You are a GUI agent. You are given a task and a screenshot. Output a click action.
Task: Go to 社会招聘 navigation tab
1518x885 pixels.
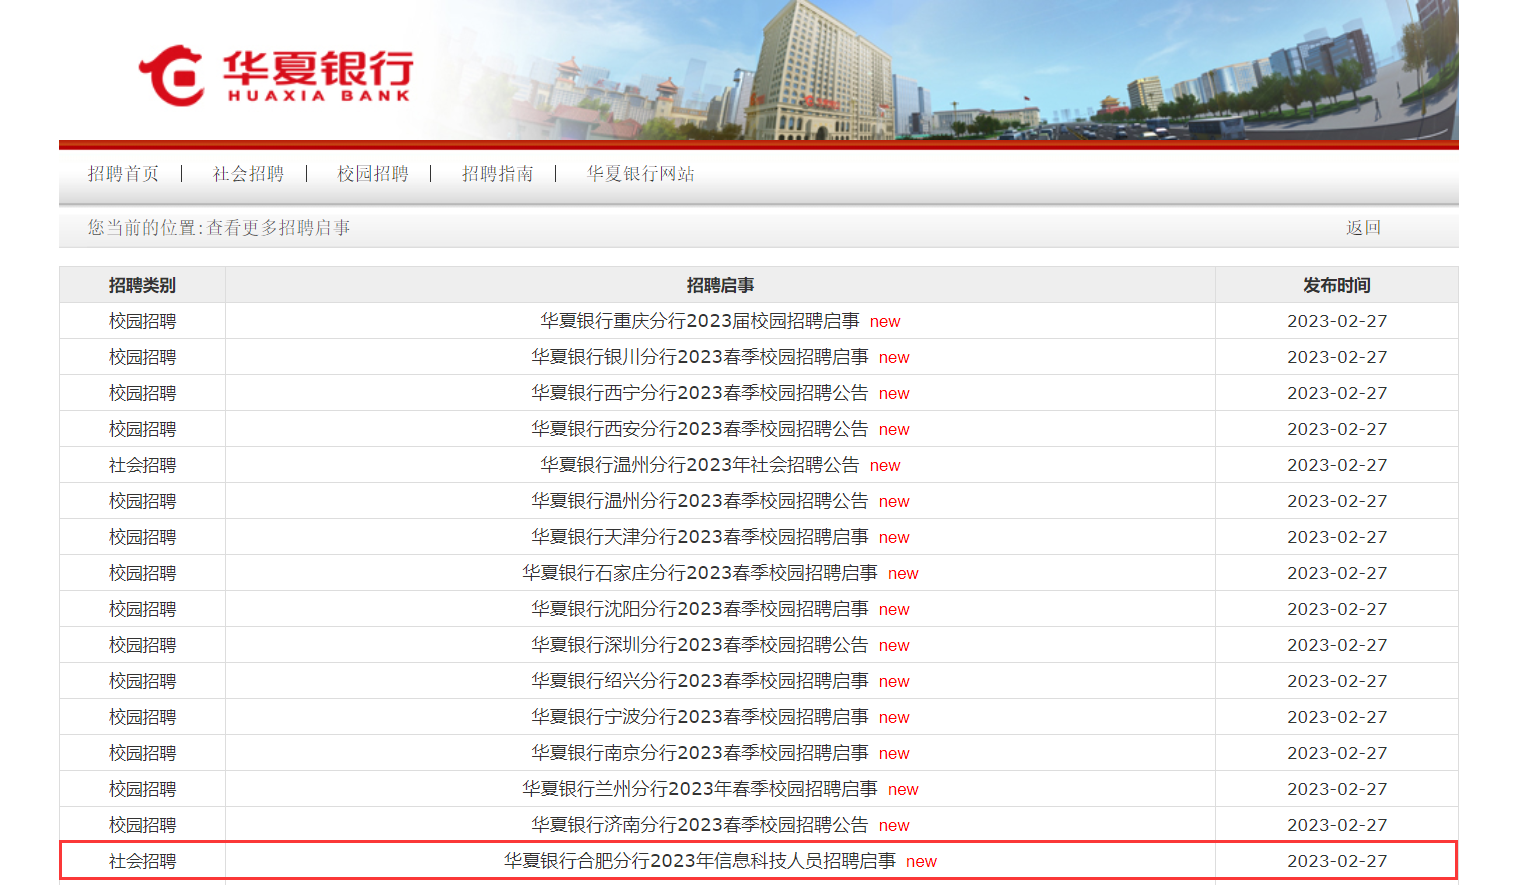[x=248, y=174]
